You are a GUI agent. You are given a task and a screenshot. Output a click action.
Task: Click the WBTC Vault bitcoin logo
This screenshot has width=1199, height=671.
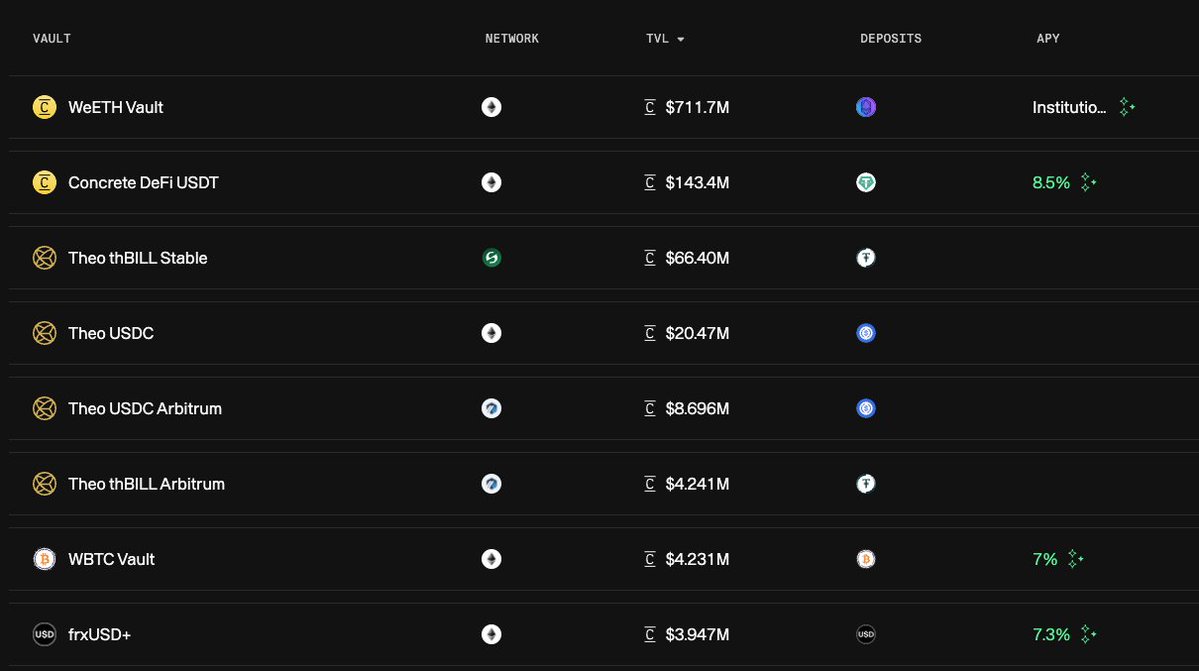44,559
